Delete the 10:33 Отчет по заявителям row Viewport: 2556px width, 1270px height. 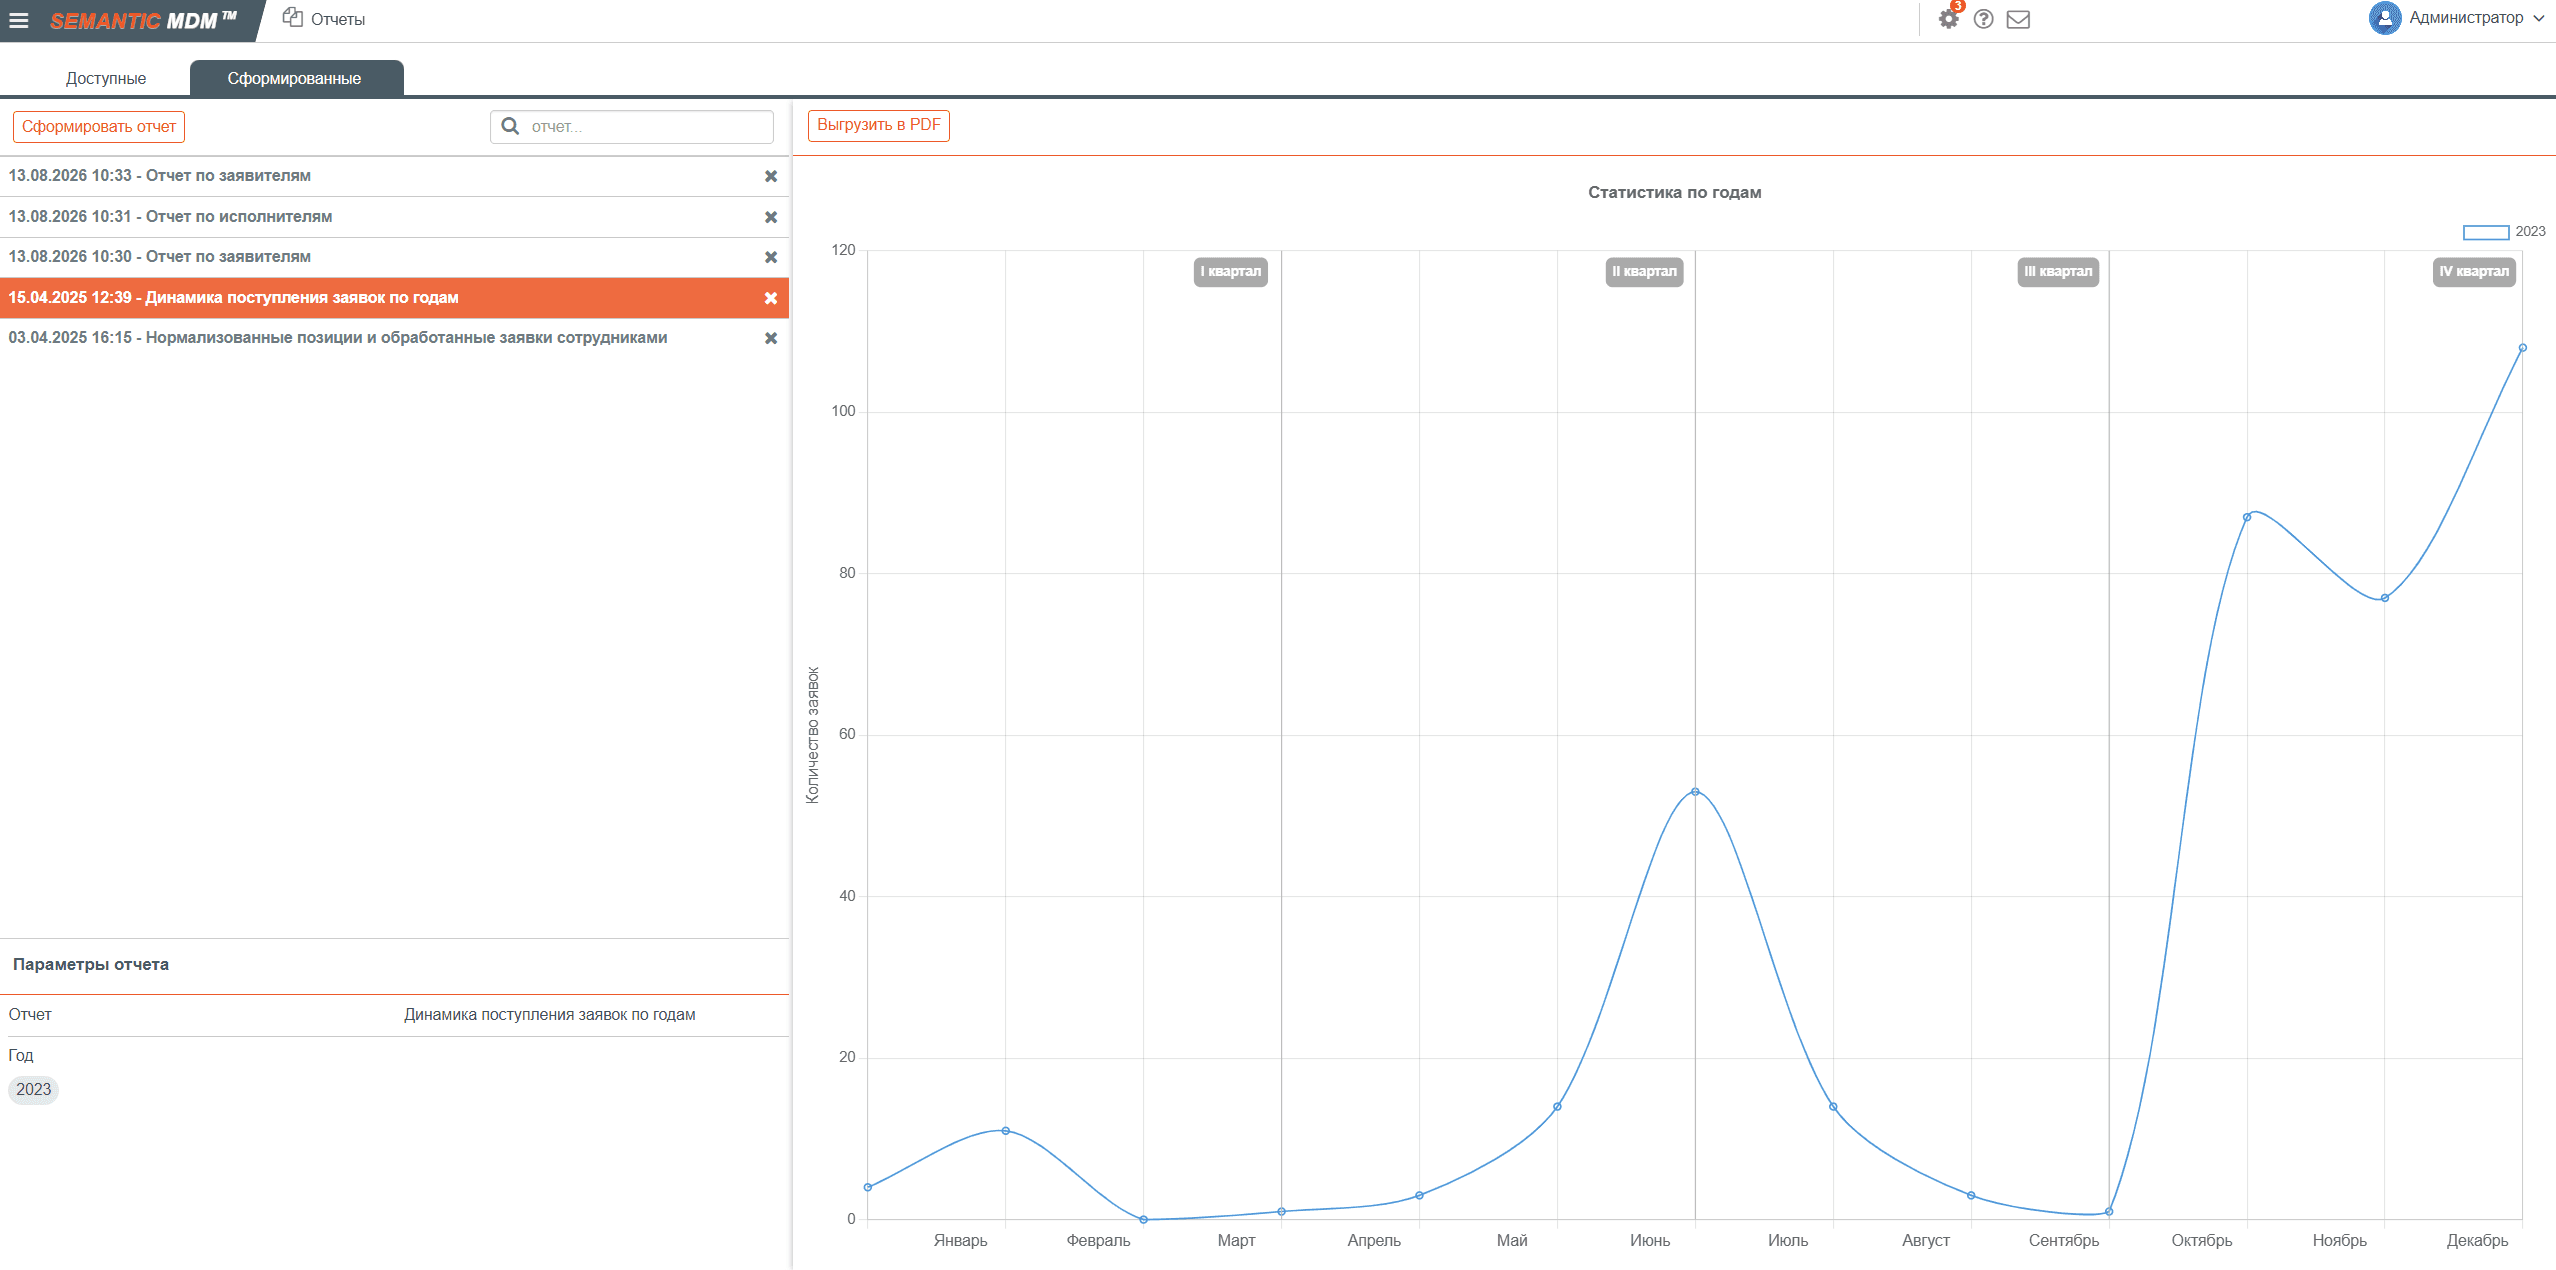click(x=771, y=176)
